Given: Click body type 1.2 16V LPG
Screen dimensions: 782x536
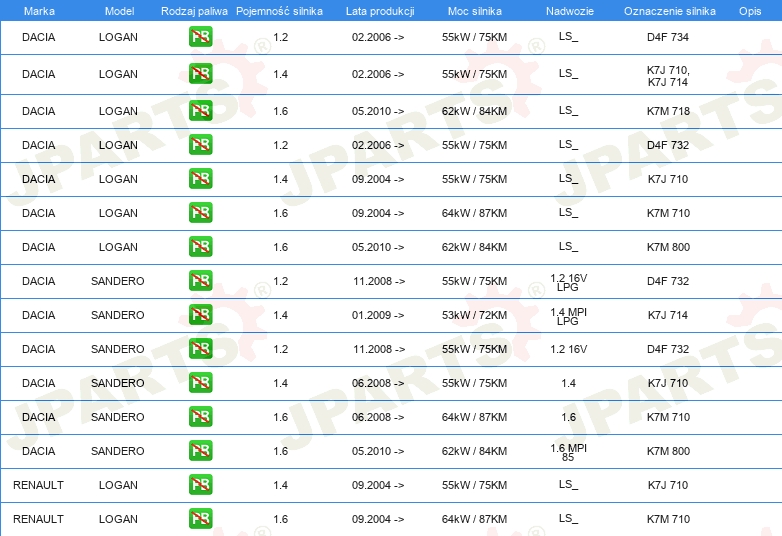Looking at the screenshot, I should (x=569, y=282).
